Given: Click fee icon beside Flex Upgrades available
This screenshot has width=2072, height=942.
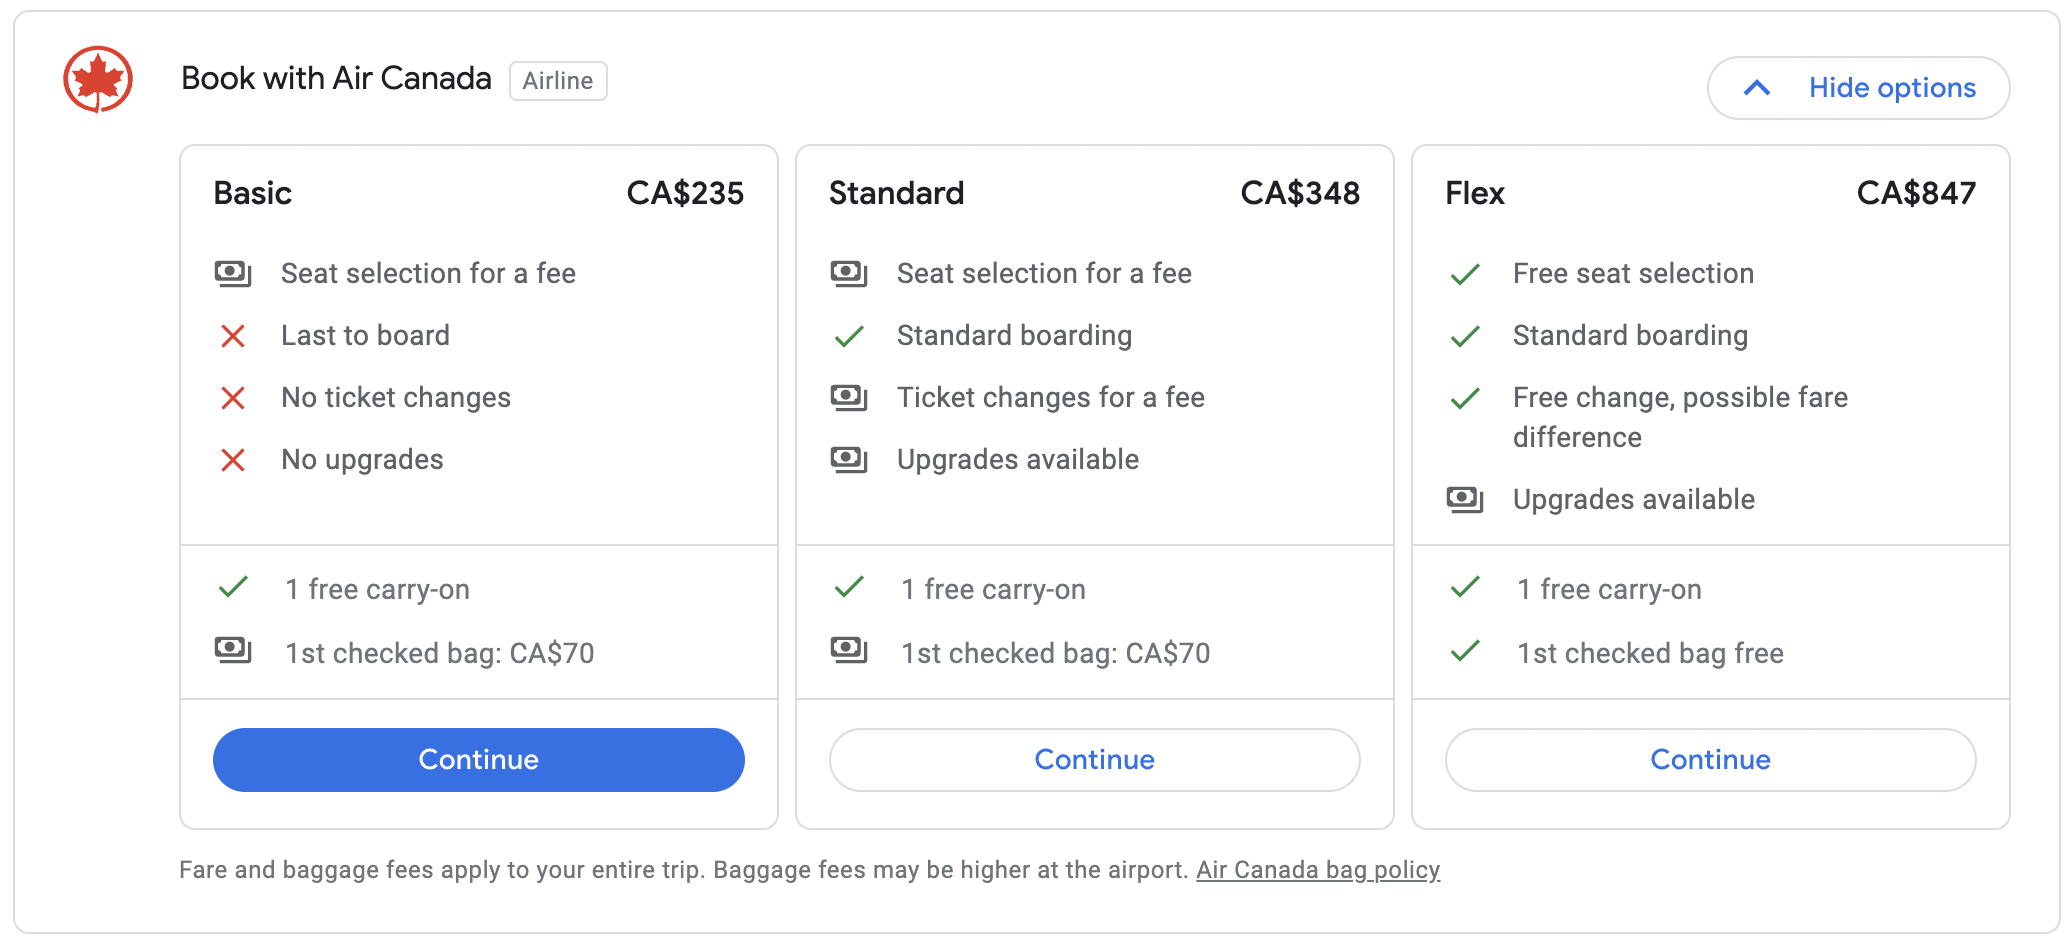Looking at the screenshot, I should pos(1465,499).
